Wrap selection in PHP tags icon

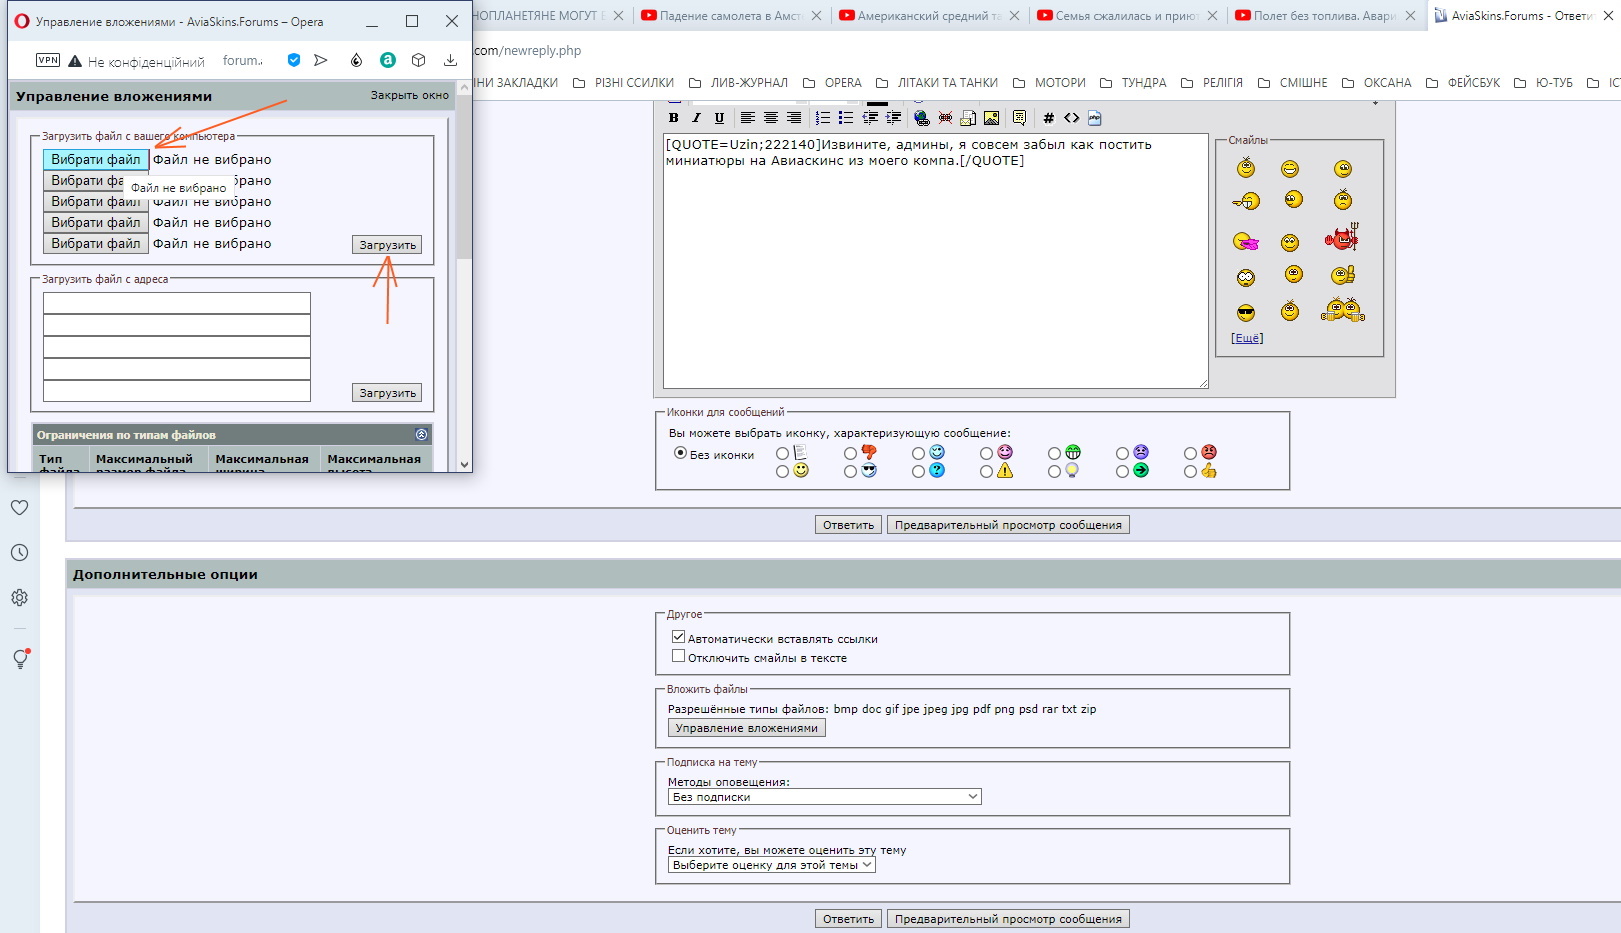1094,118
